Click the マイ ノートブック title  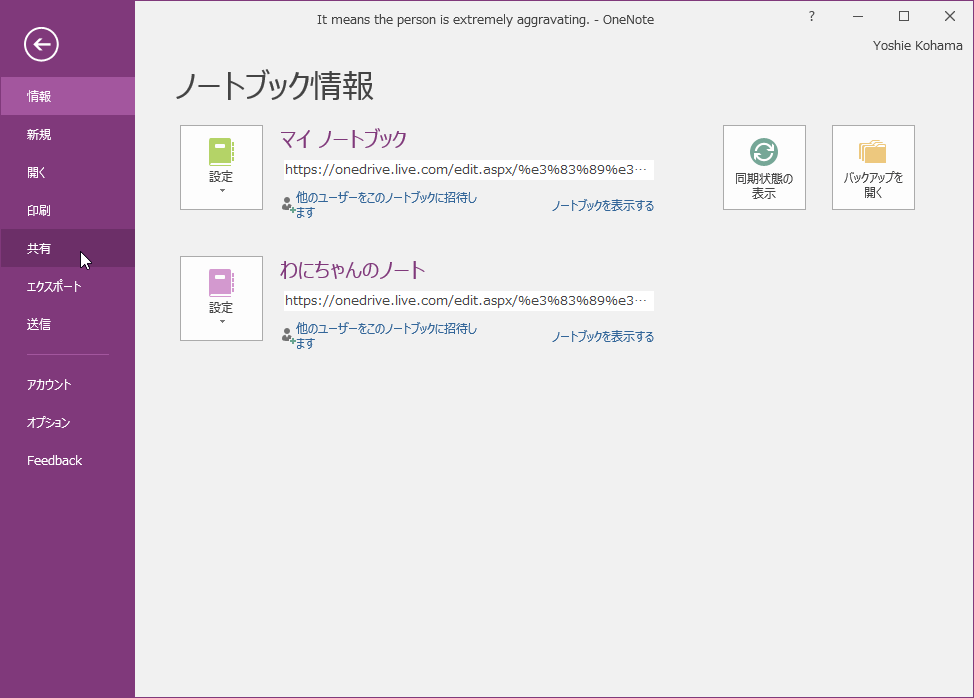(344, 138)
